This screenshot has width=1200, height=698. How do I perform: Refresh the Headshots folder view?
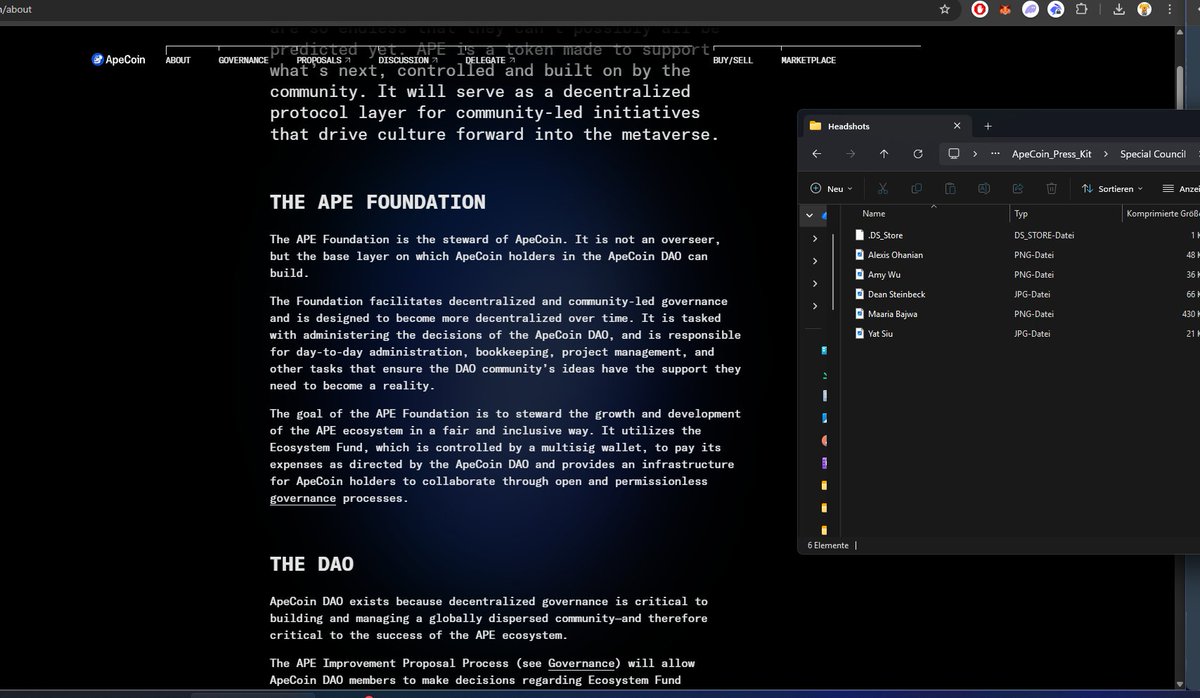click(x=918, y=154)
